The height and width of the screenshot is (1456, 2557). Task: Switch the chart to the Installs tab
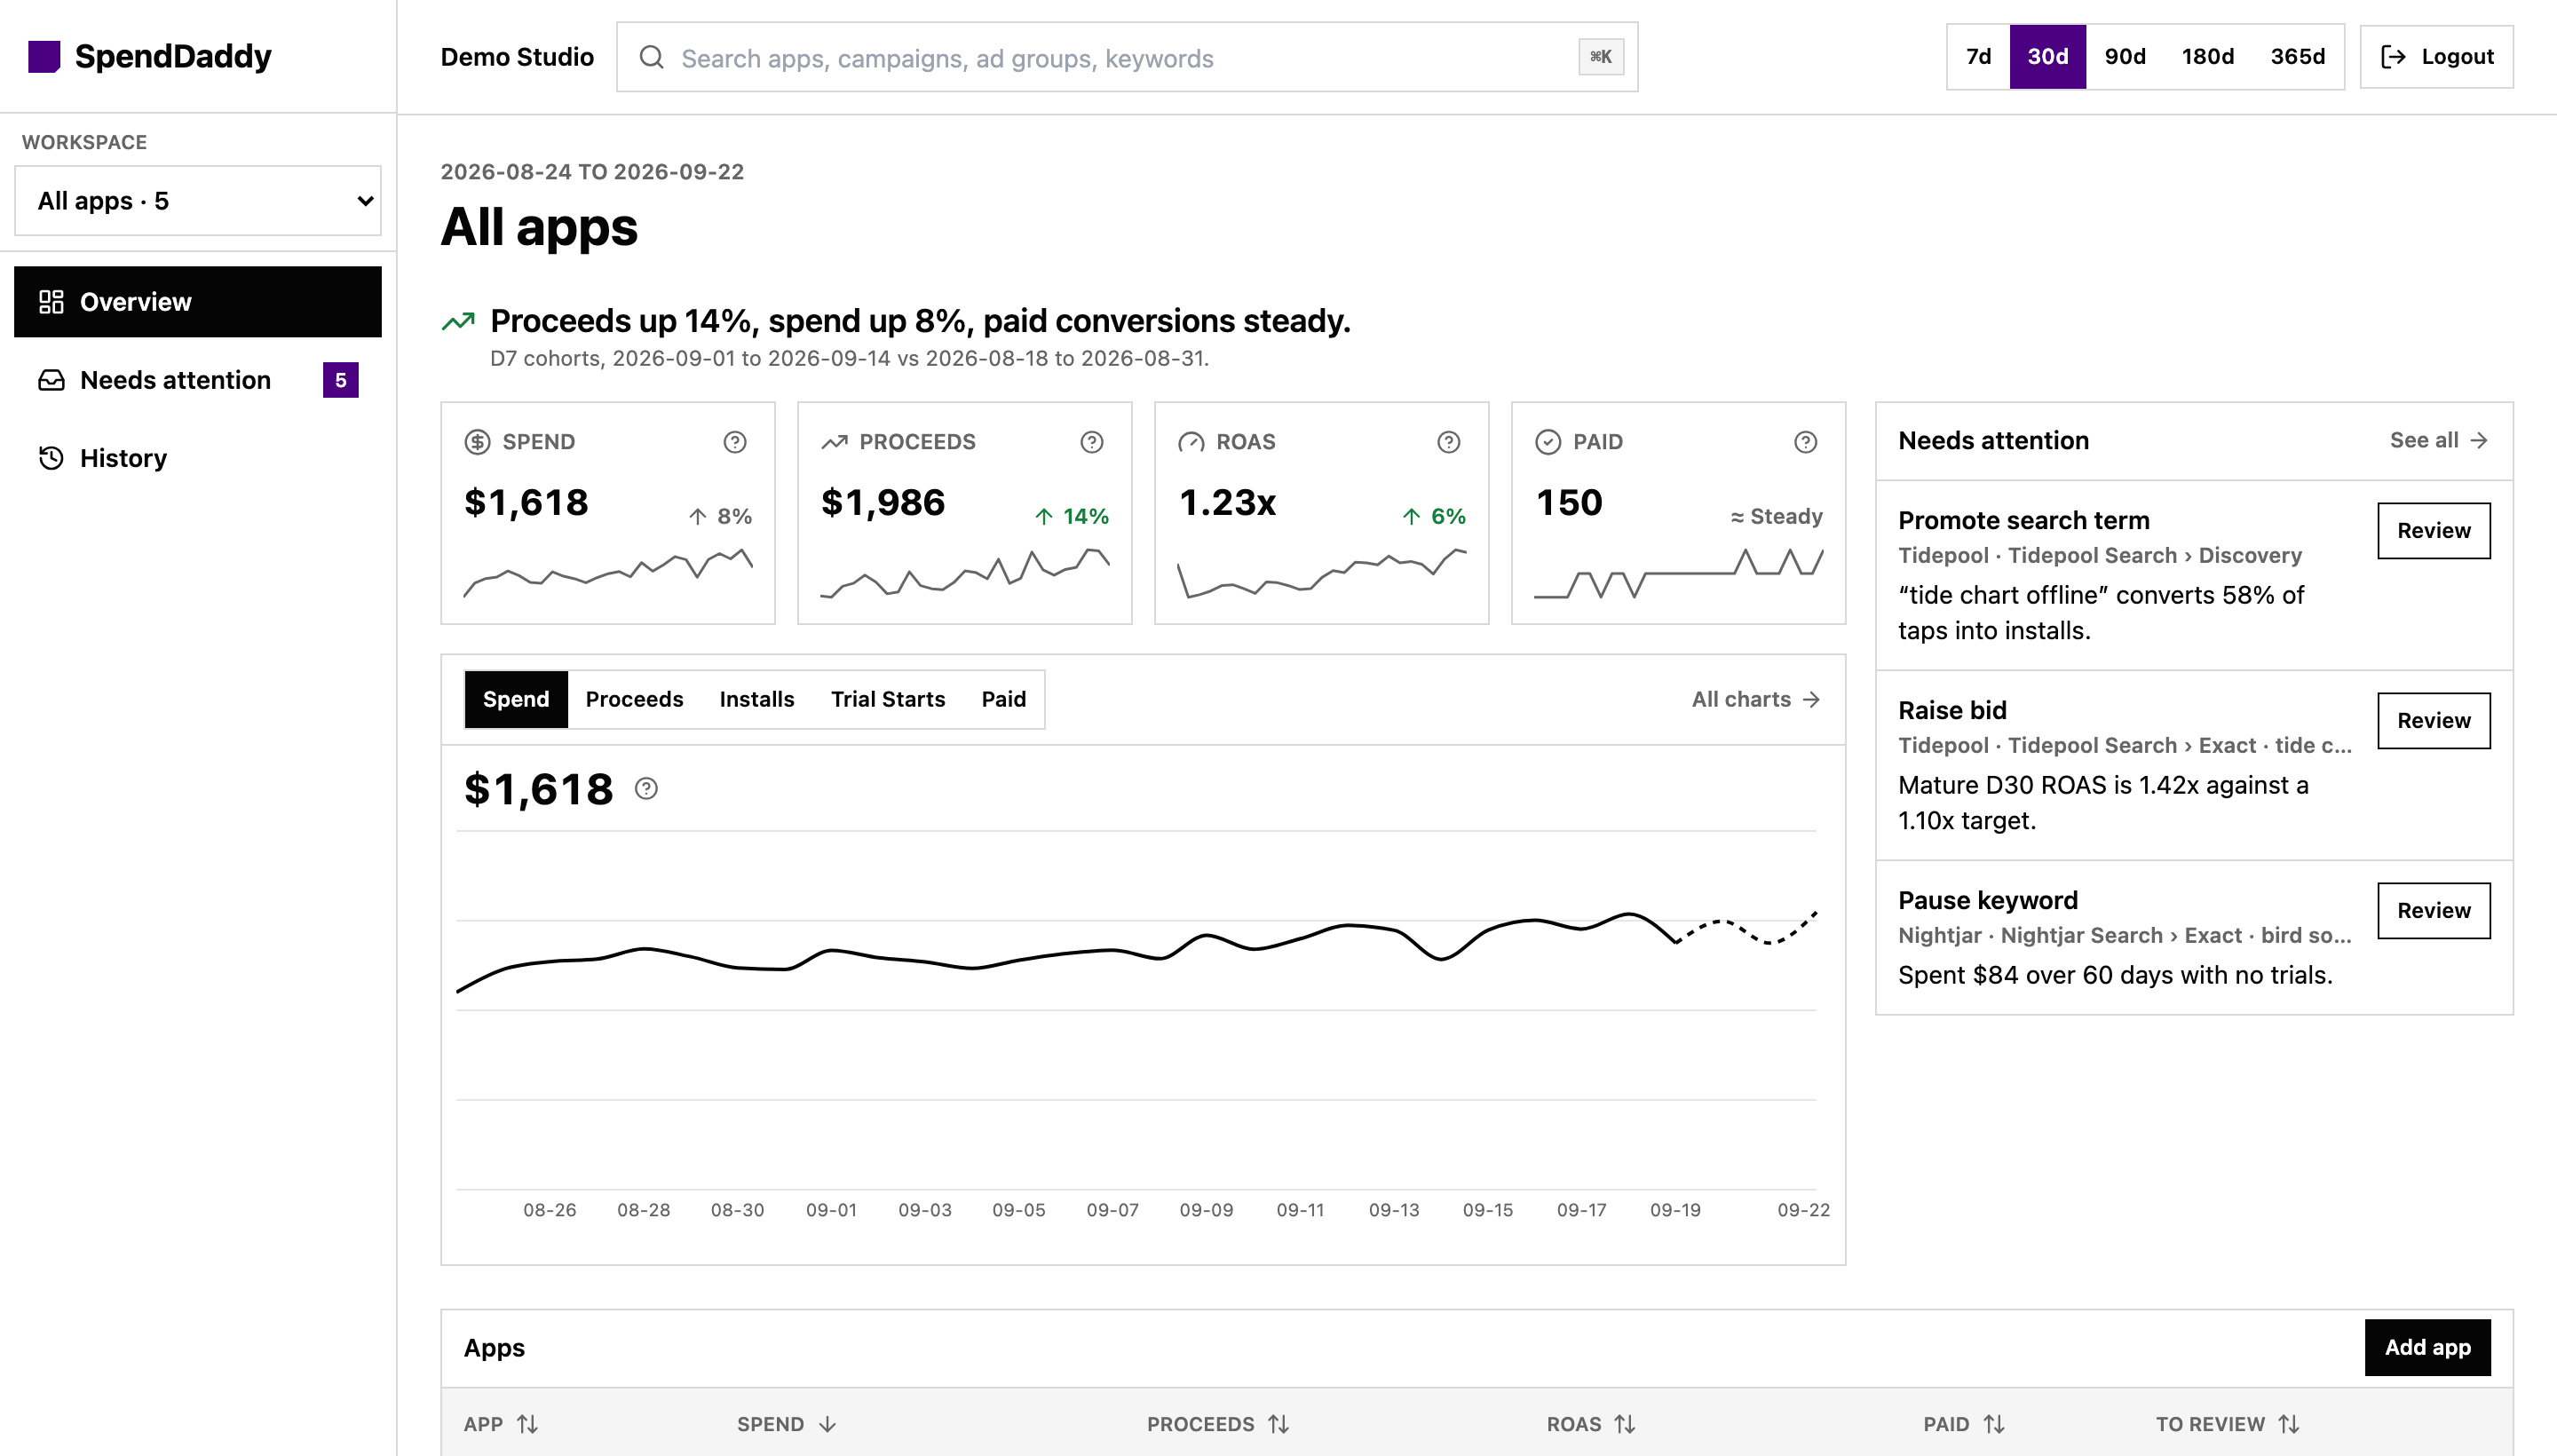(757, 699)
